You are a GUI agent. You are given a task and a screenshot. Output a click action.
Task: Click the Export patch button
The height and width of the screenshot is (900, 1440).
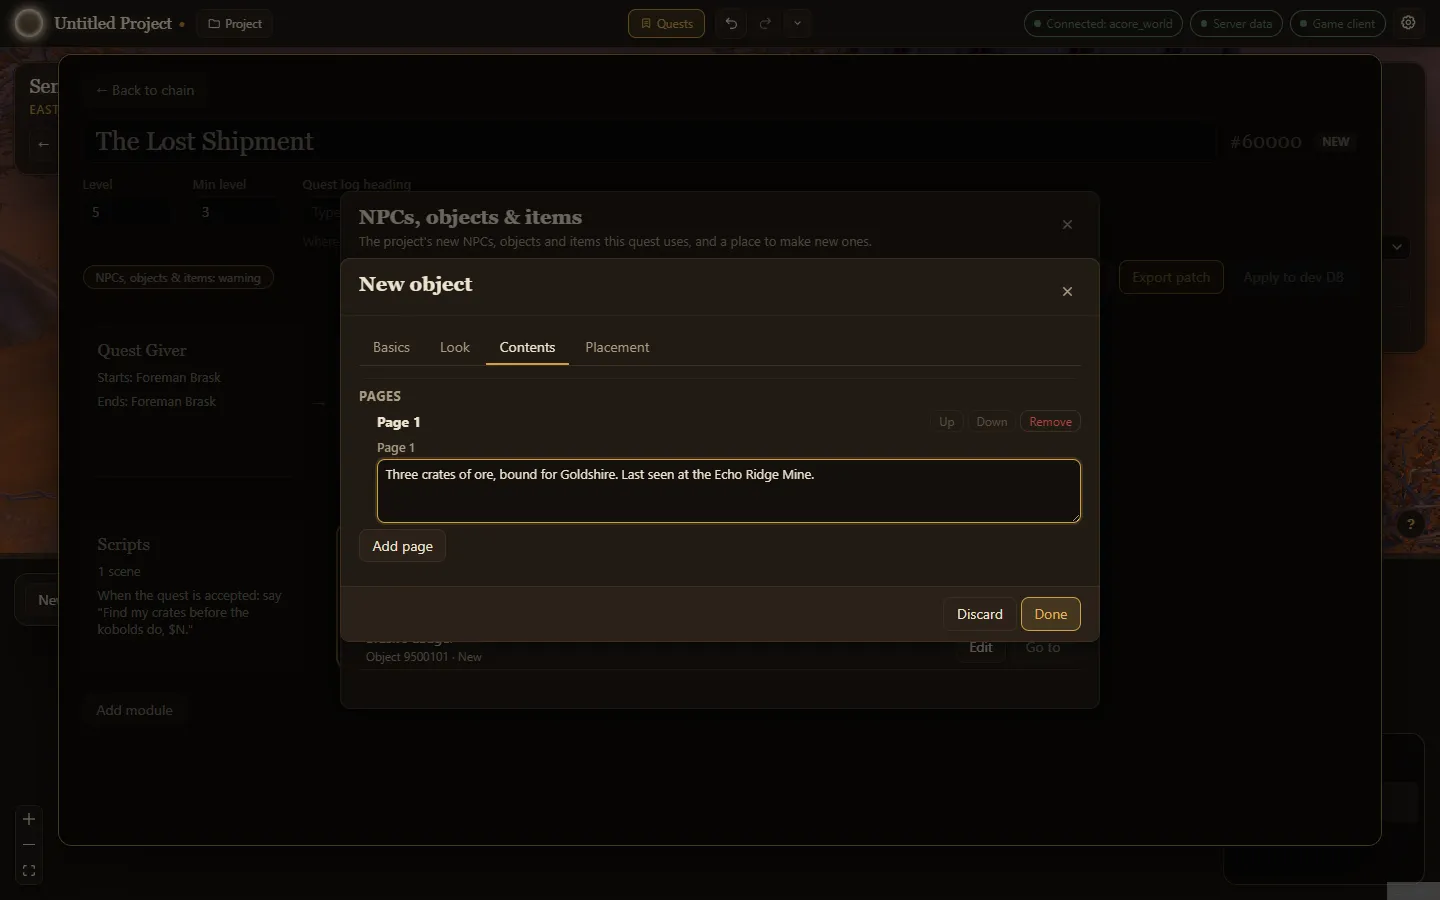(x=1171, y=277)
